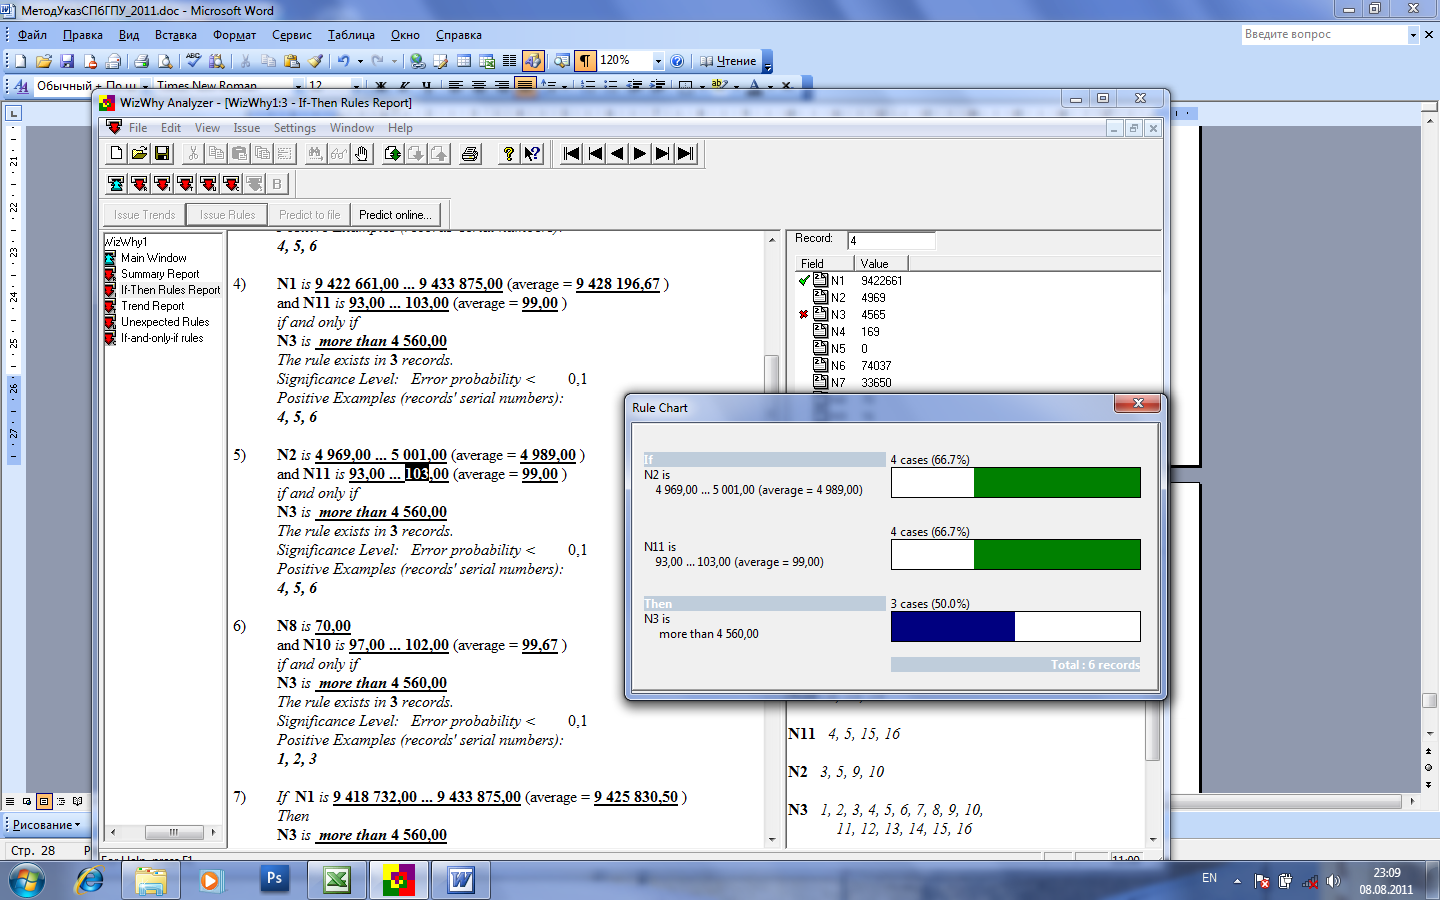1440x900 pixels.
Task: Print the WizWhy report via printer icon
Action: (x=470, y=153)
